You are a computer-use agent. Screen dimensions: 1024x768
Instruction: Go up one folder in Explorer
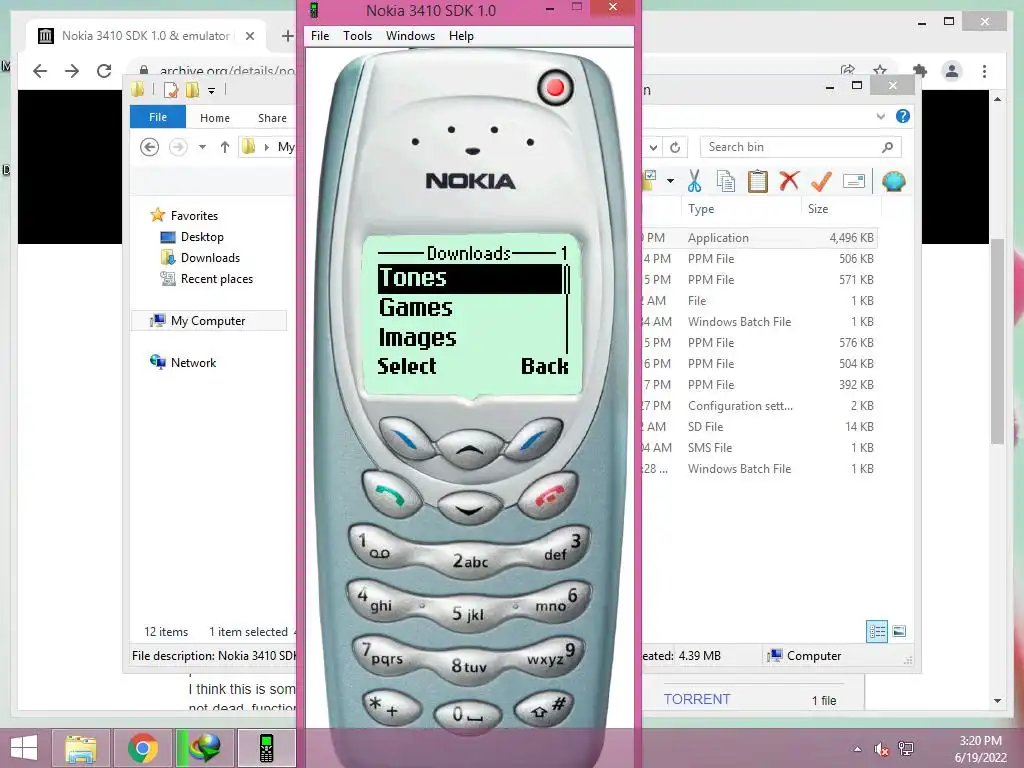click(225, 147)
